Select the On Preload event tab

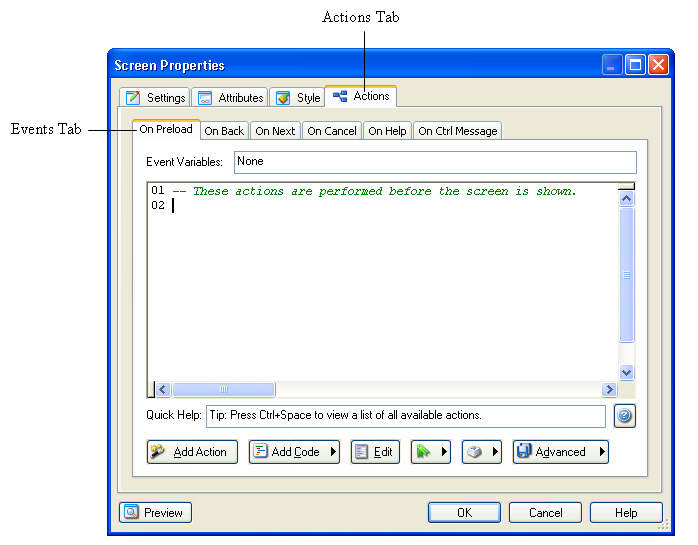point(166,129)
